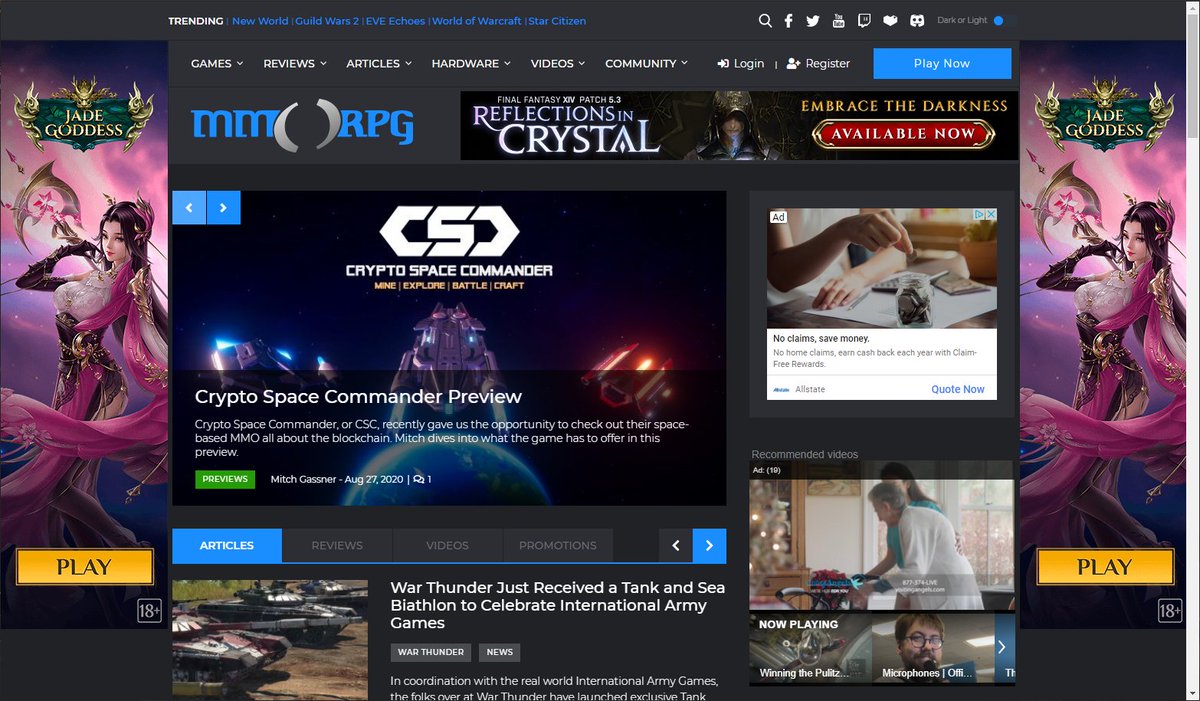Switch to the Reviews tab
The width and height of the screenshot is (1200, 701).
point(337,545)
